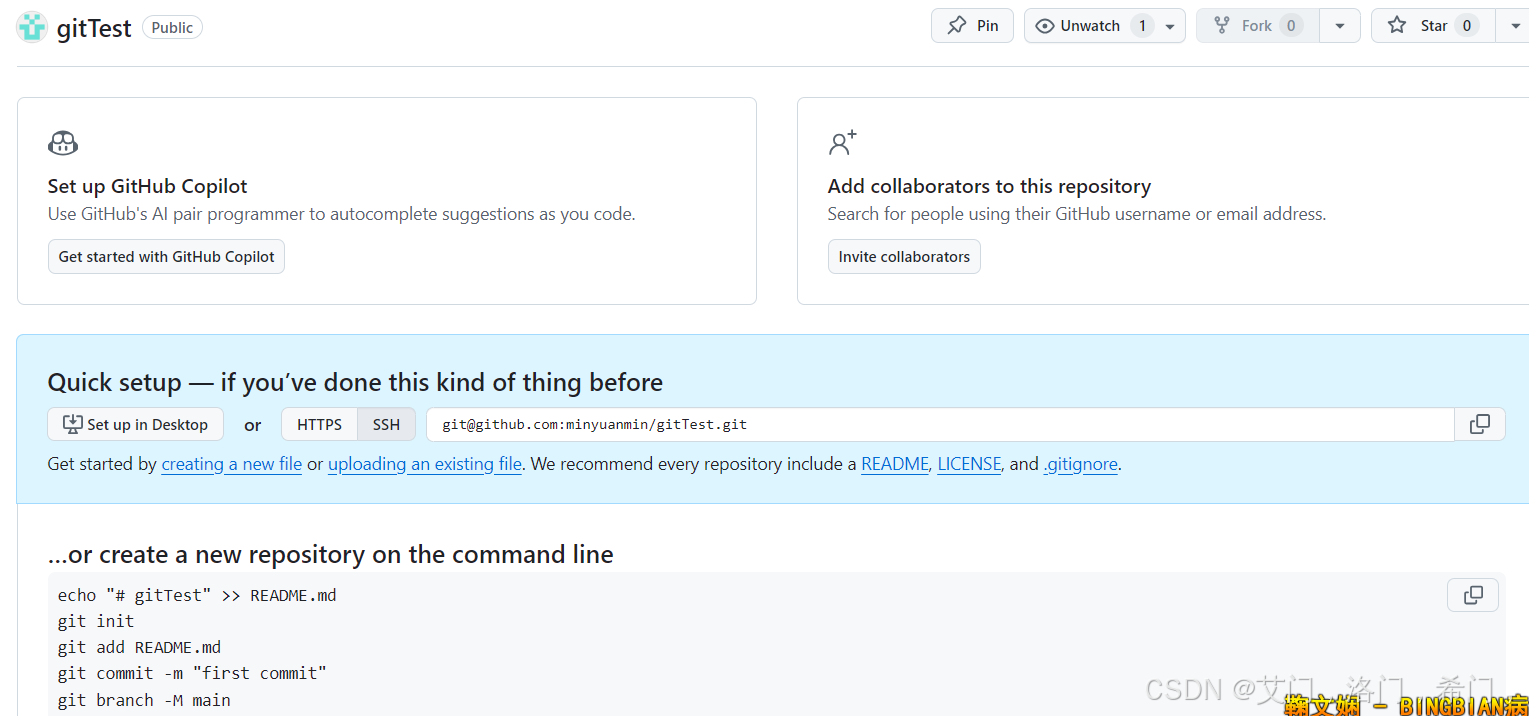
Task: Click the star count badge showing 0
Action: pyautogui.click(x=1467, y=26)
